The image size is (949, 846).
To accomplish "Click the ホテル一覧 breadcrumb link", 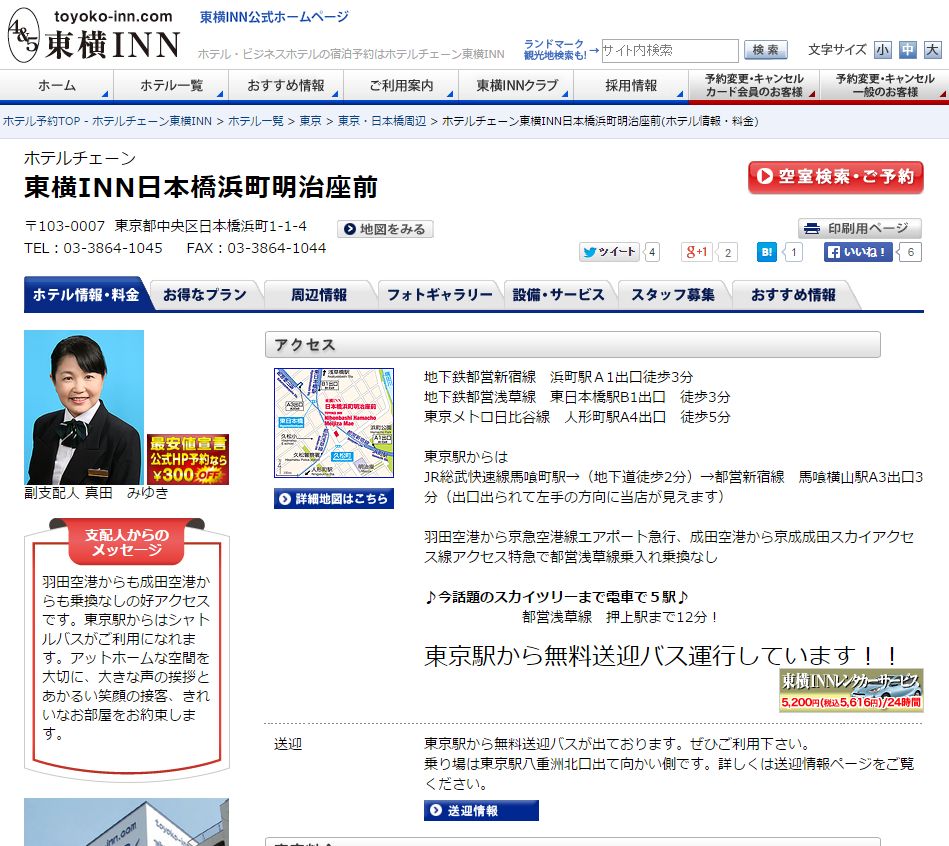I will click(x=255, y=121).
